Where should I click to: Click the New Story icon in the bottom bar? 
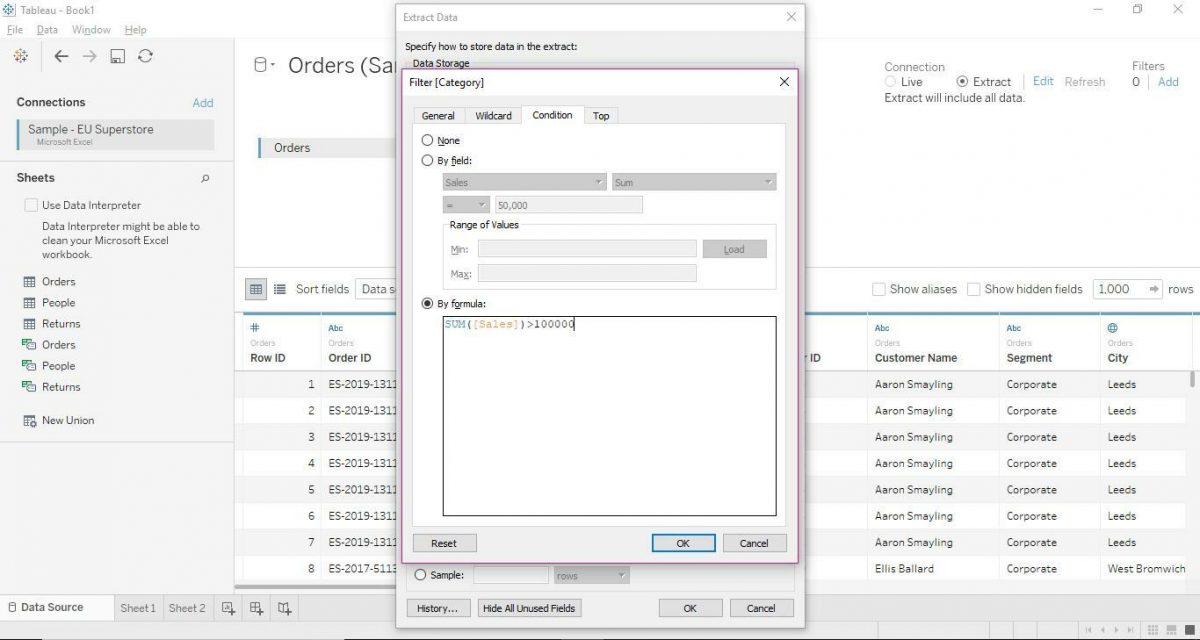[282, 607]
